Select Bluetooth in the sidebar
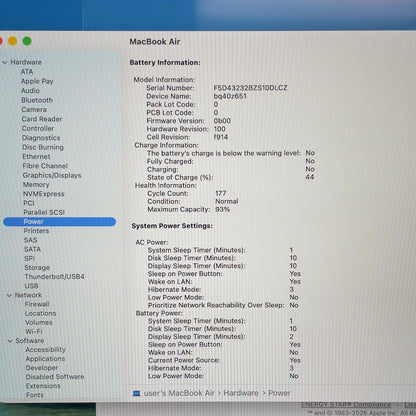This screenshot has height=416, width=416. (37, 100)
